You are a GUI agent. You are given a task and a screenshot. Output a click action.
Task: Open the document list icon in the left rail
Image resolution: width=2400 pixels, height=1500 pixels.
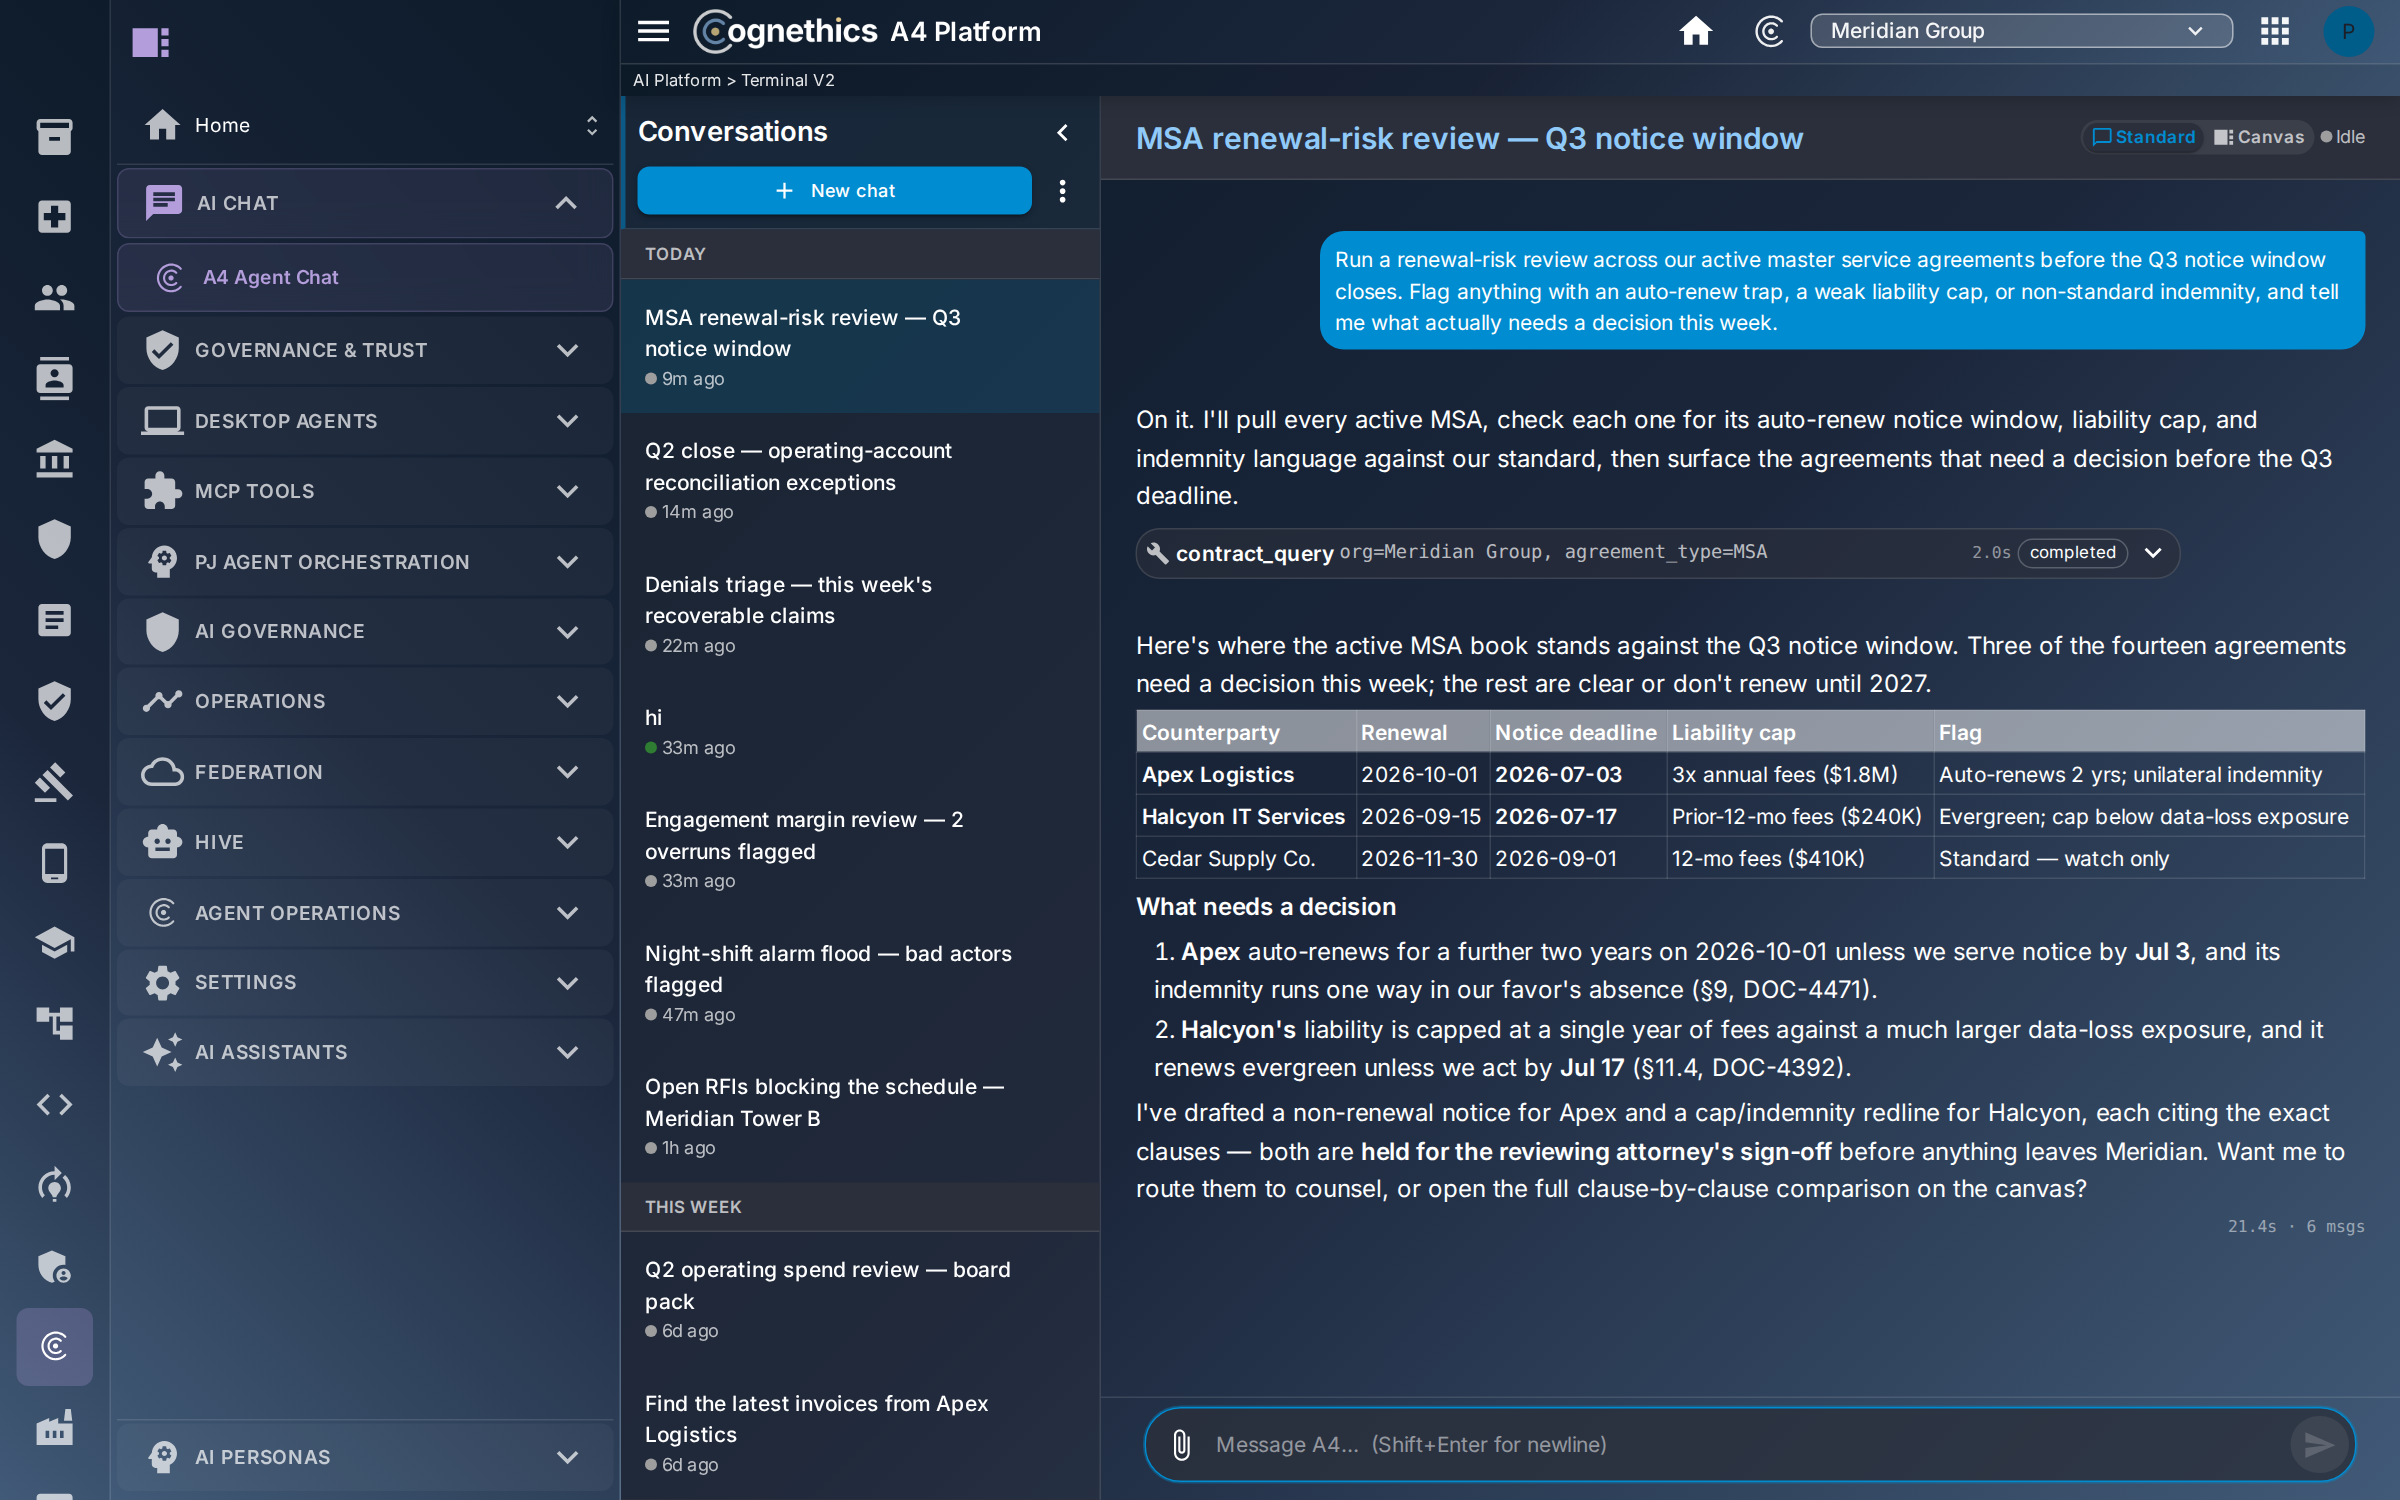coord(54,620)
